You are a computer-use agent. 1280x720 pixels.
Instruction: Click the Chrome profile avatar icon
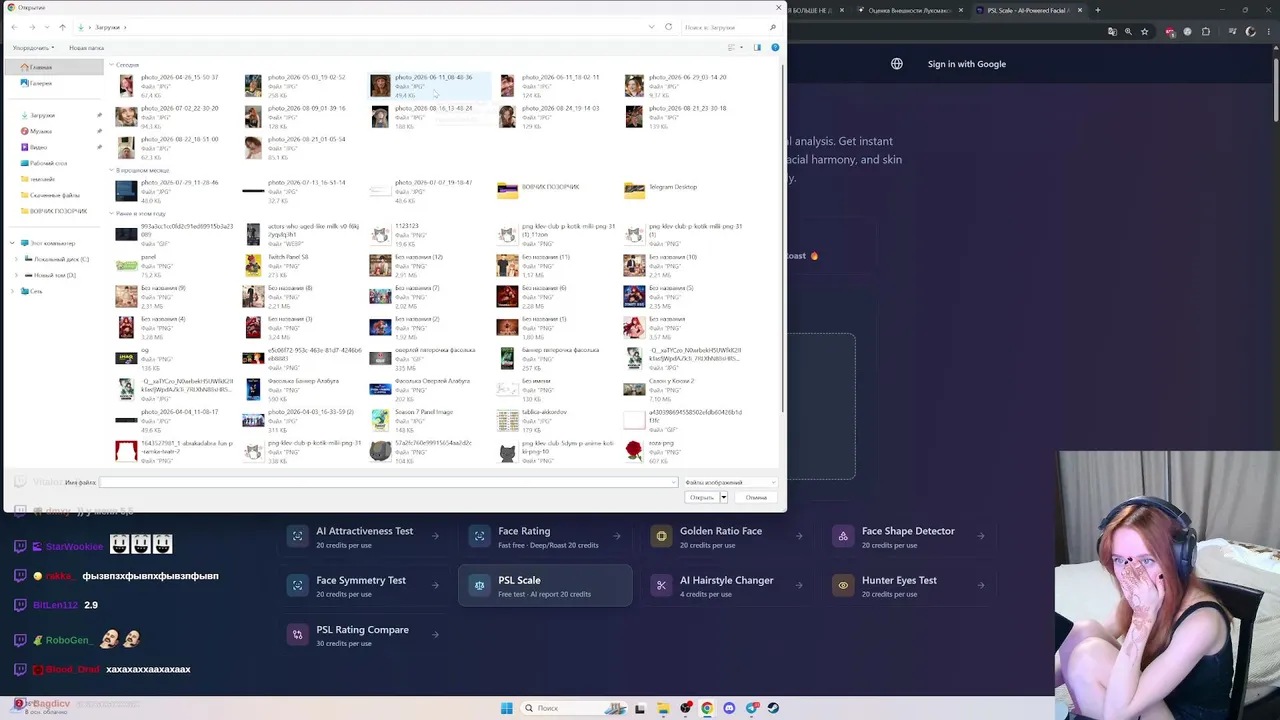(x=1250, y=32)
